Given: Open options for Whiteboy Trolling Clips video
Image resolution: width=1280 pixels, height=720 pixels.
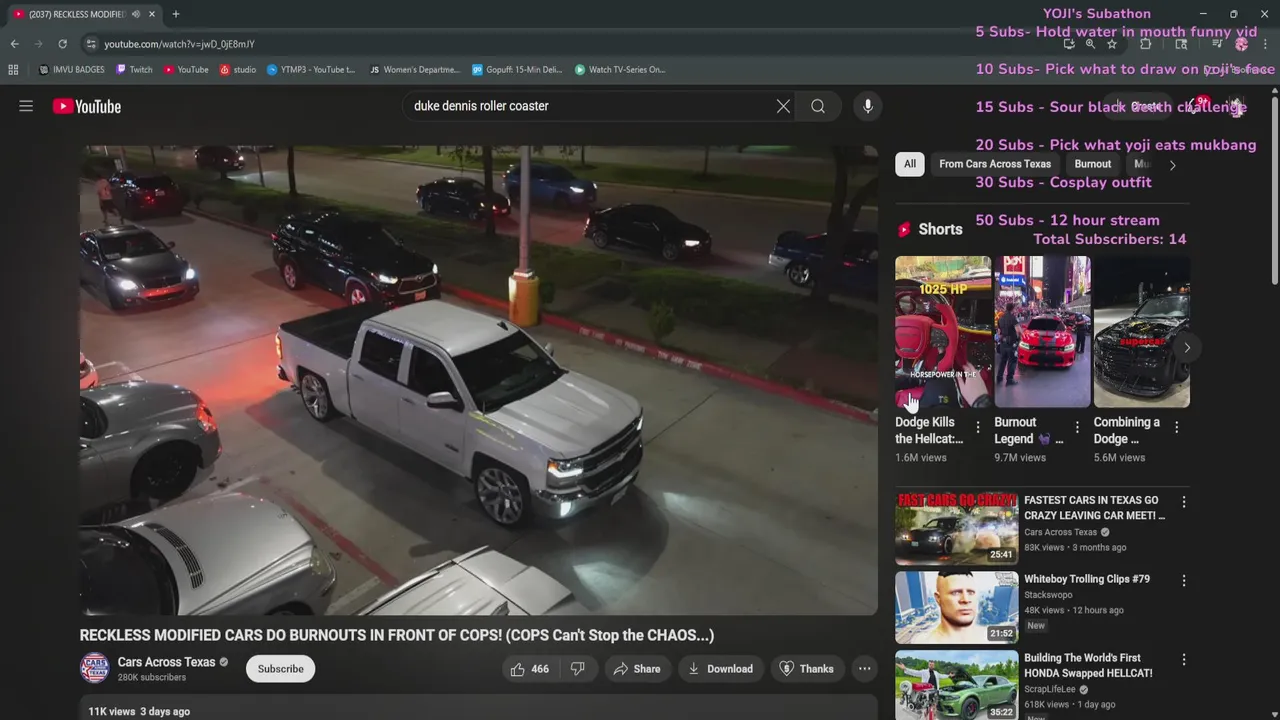Looking at the screenshot, I should tap(1184, 581).
